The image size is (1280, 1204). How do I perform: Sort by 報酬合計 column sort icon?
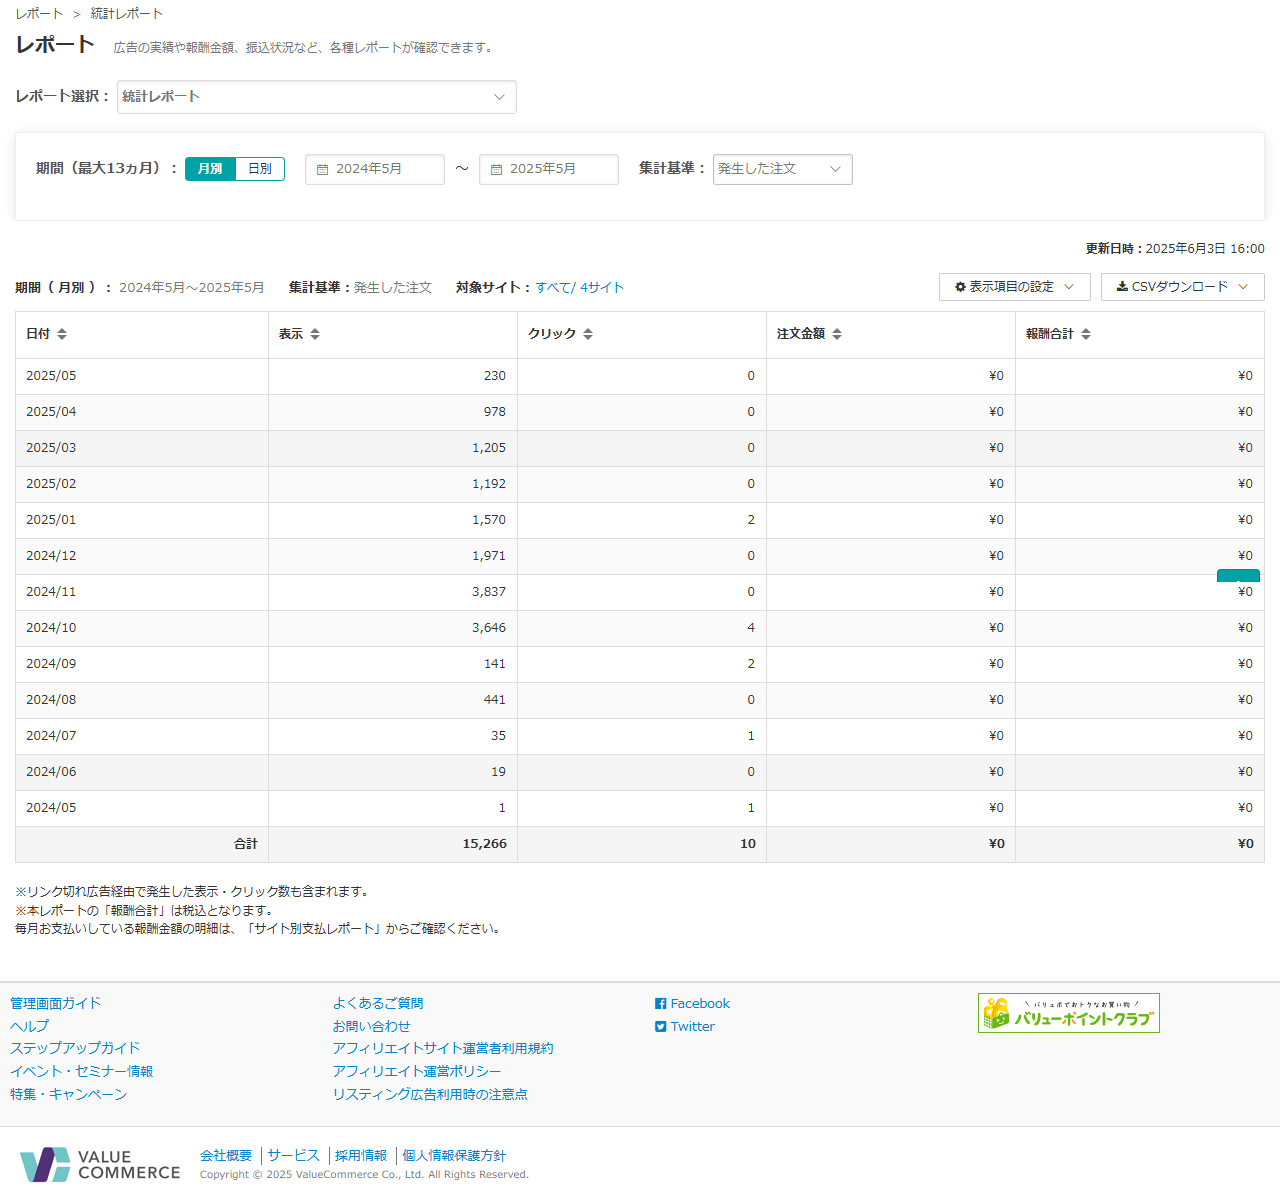pos(1086,334)
